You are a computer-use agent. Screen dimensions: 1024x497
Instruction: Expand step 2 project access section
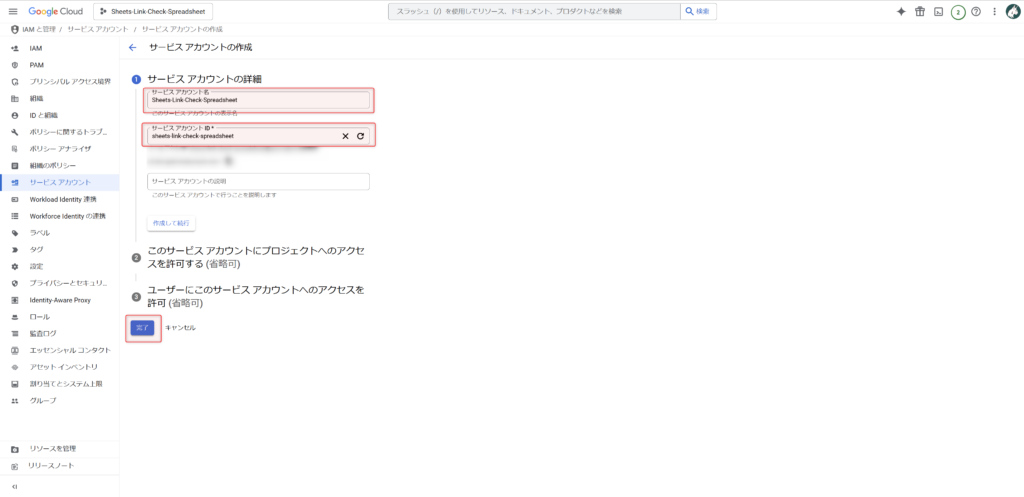coord(255,257)
